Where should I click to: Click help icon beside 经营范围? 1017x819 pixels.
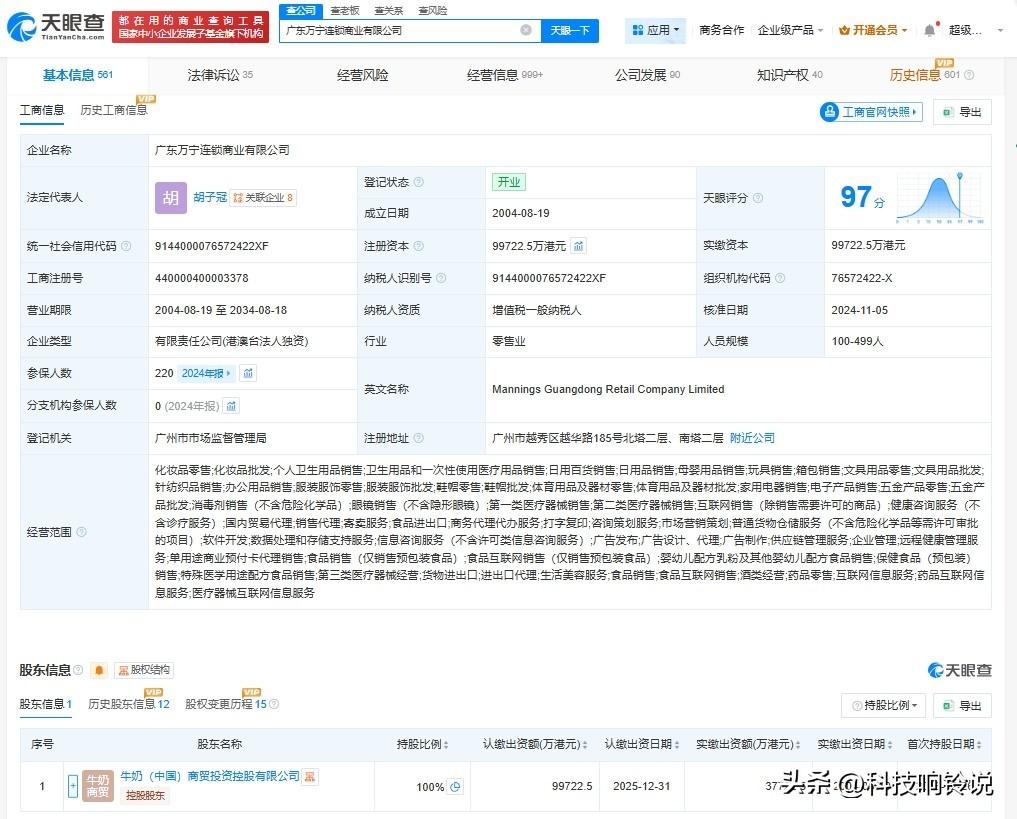click(x=82, y=532)
